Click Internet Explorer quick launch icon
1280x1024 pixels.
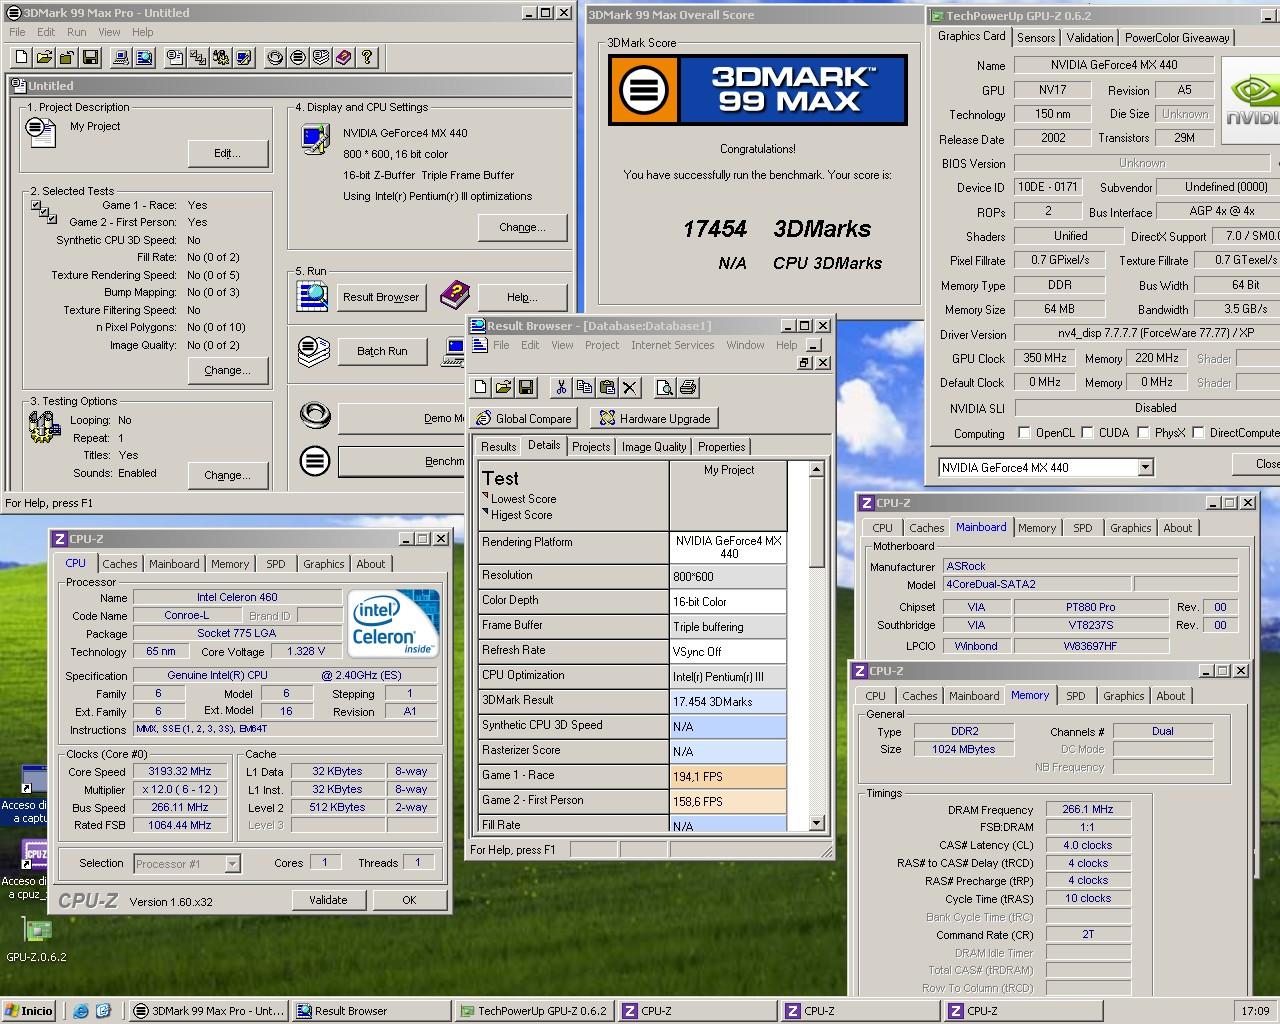click(81, 1011)
